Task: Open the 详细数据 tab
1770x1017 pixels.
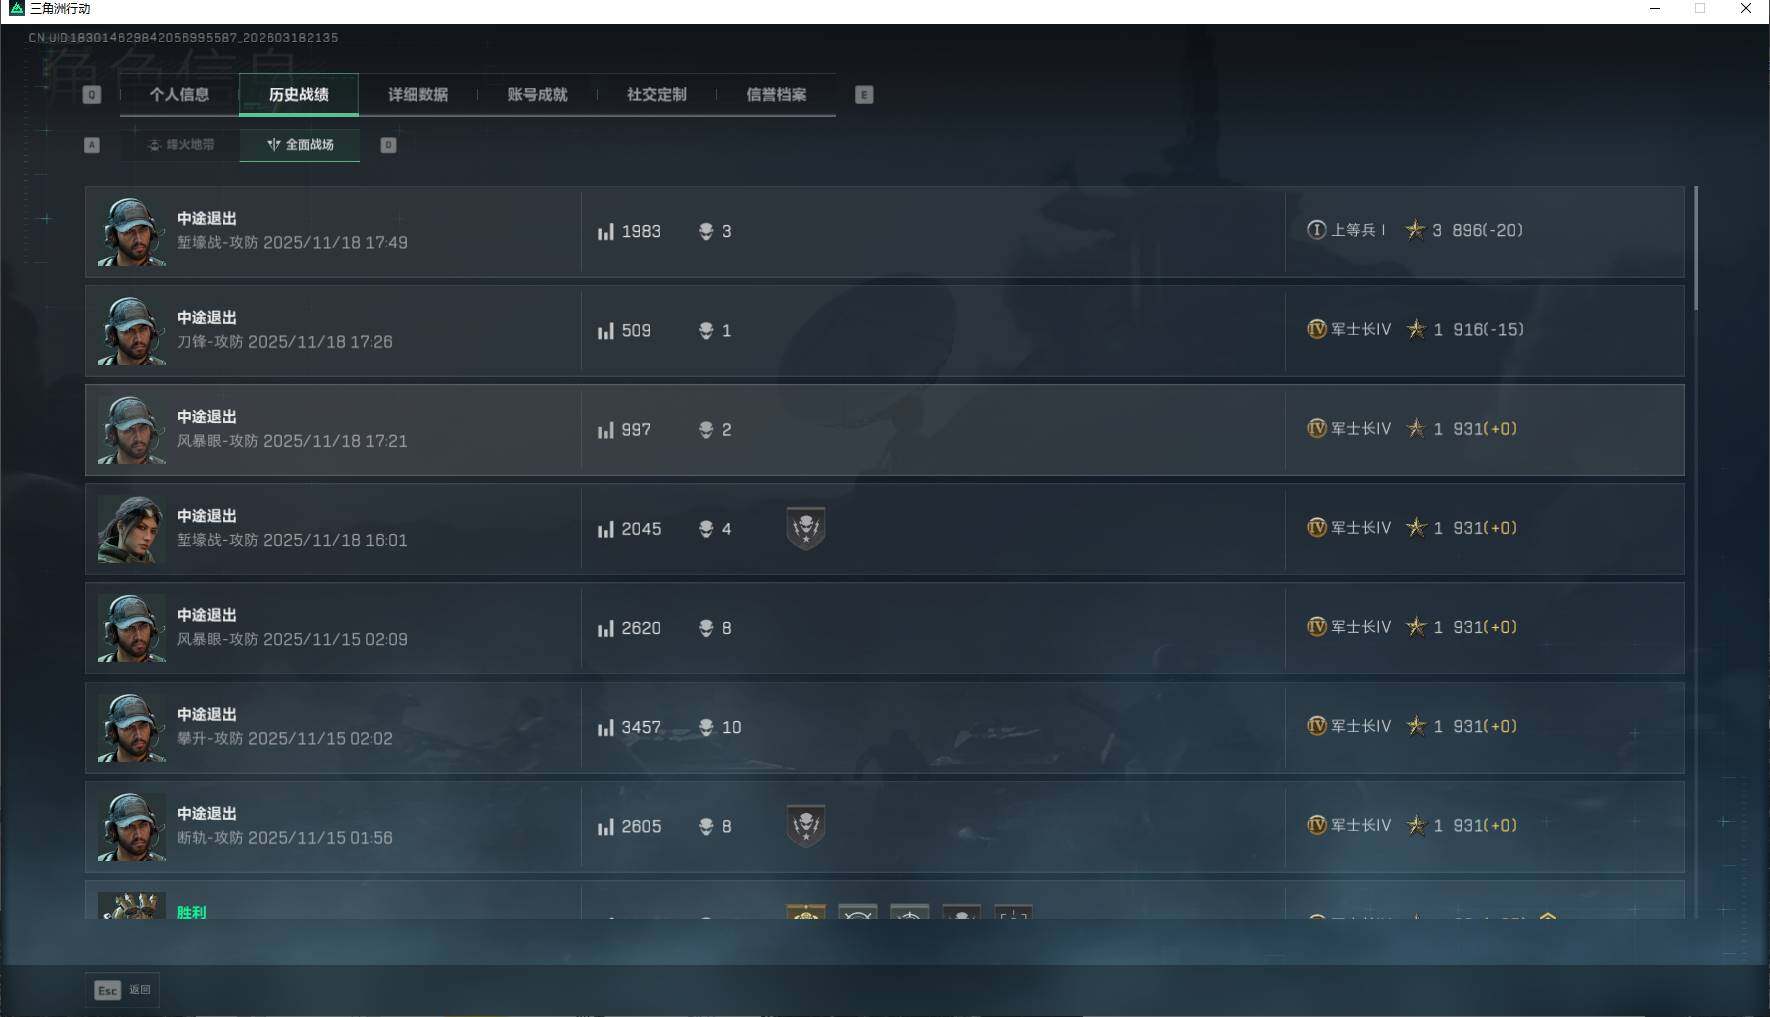Action: click(x=418, y=95)
